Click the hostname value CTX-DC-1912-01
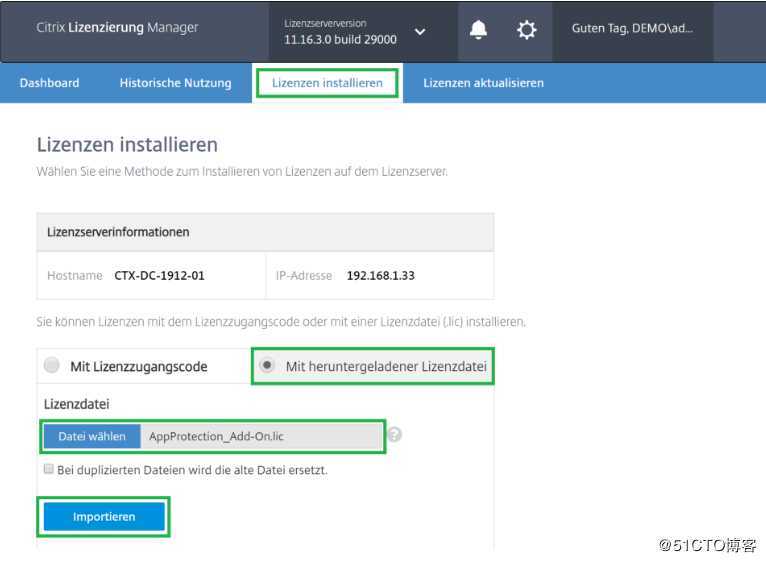 click(159, 276)
